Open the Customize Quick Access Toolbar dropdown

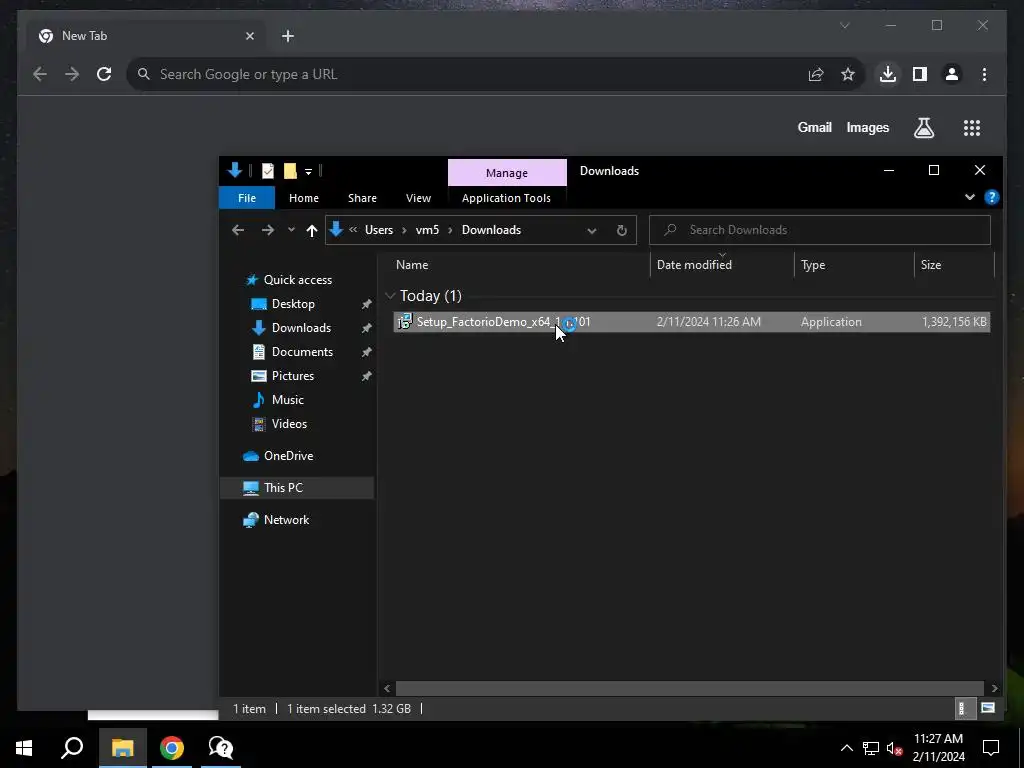[x=308, y=172]
